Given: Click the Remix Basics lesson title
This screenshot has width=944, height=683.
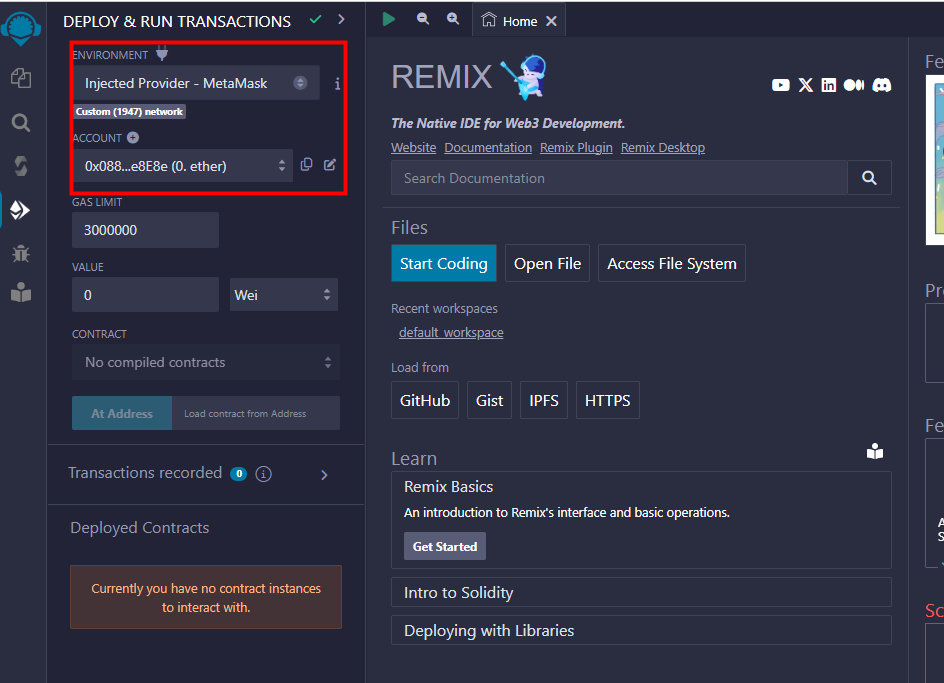Looking at the screenshot, I should click(449, 487).
